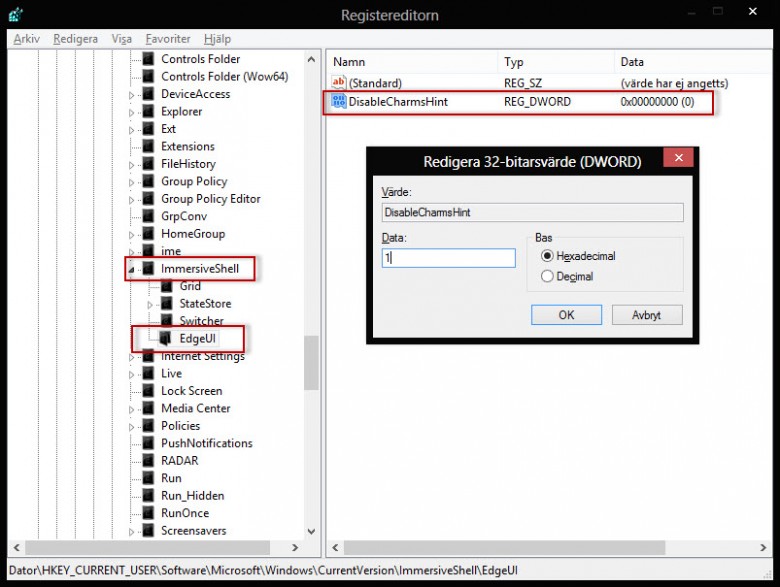This screenshot has height=587, width=780.
Task: Click the Controls Folder (Wow64) key icon
Action: tap(149, 76)
